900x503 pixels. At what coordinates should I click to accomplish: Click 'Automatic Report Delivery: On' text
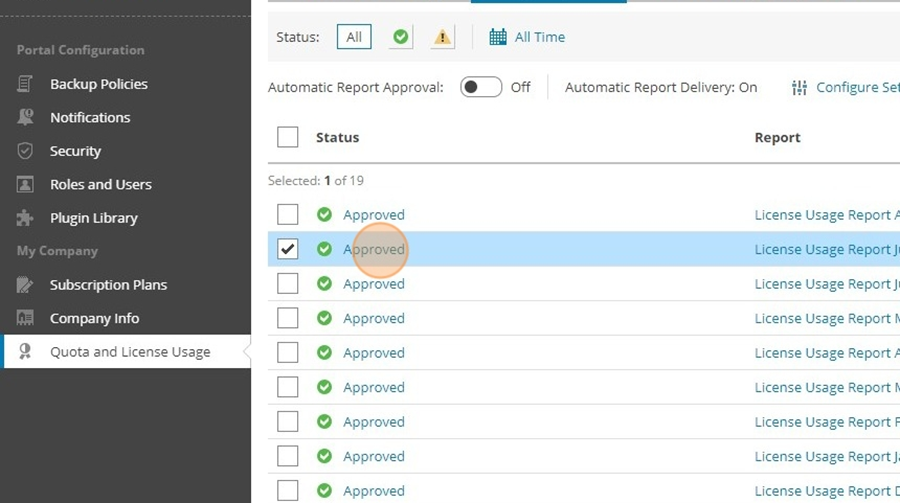(x=661, y=87)
